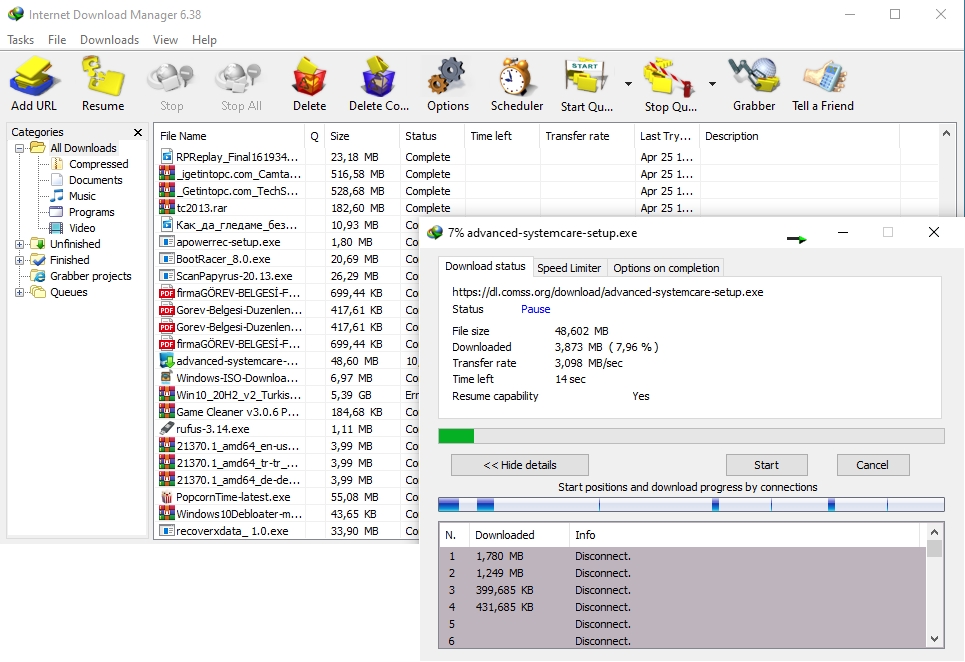Sort list by File Name column
The image size is (965, 662).
tap(229, 136)
